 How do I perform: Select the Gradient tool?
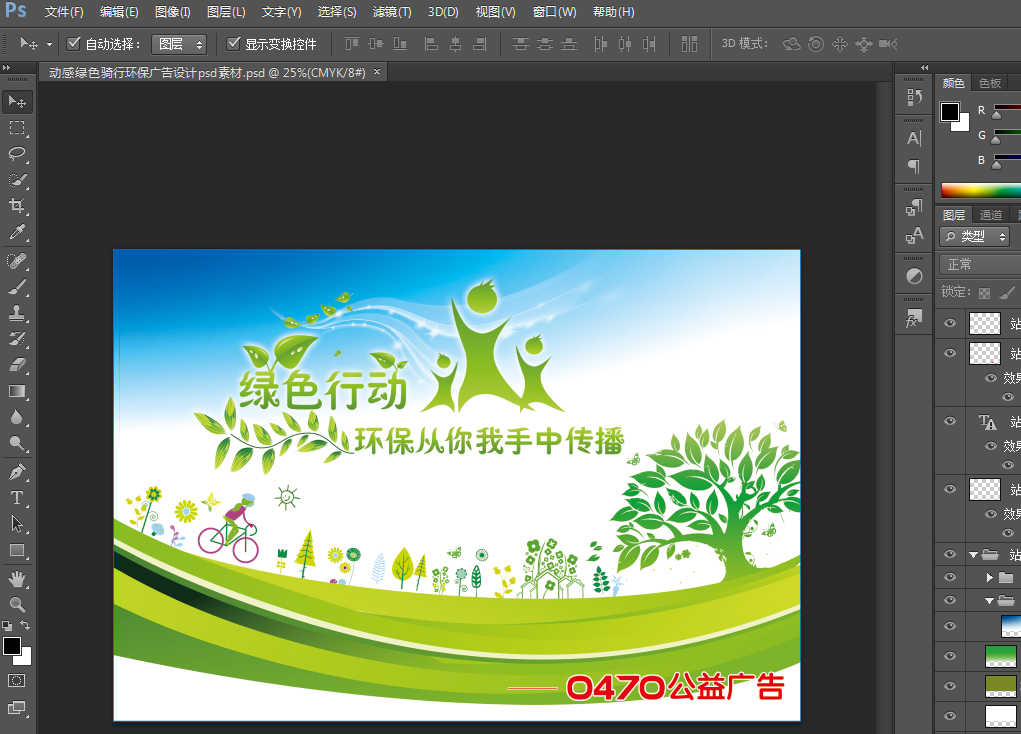(17, 391)
